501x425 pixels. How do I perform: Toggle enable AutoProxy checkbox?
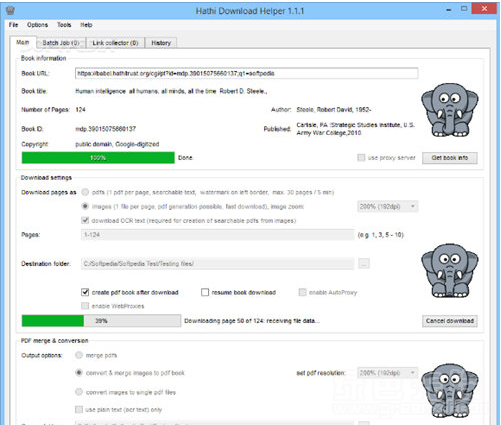302,292
